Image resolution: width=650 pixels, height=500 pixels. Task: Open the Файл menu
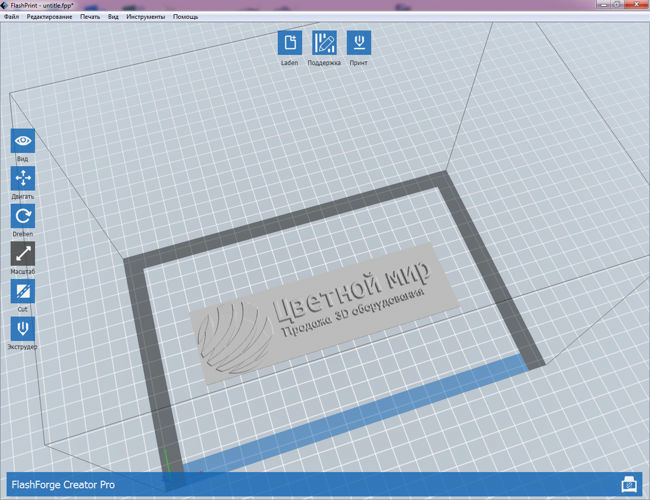[12, 17]
